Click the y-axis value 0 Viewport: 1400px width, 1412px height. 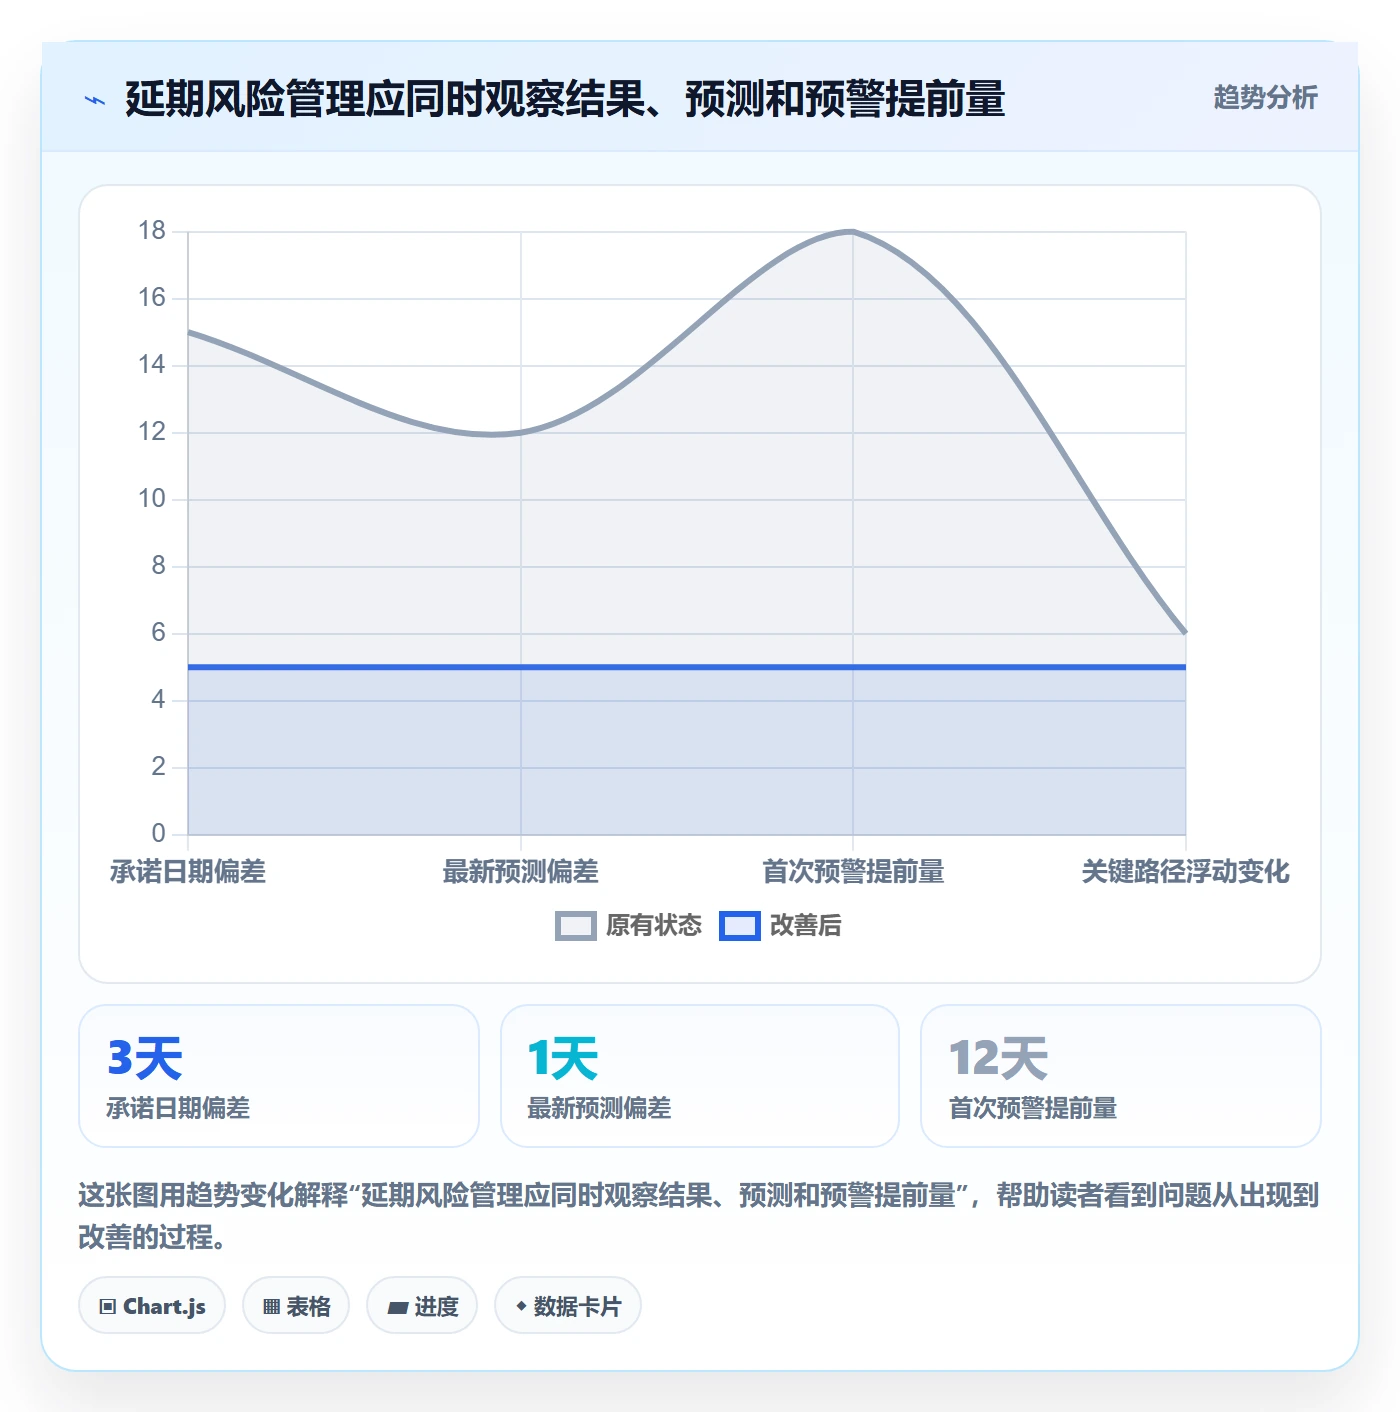(158, 834)
